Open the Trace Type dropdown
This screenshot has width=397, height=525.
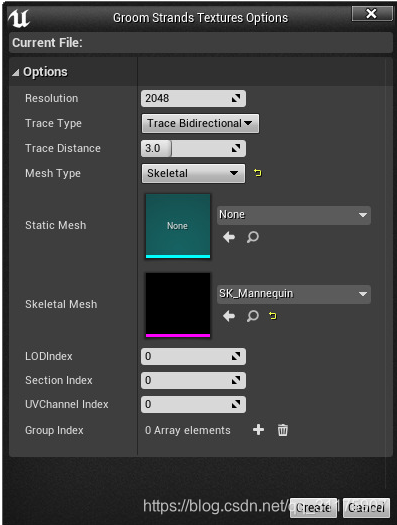point(200,124)
